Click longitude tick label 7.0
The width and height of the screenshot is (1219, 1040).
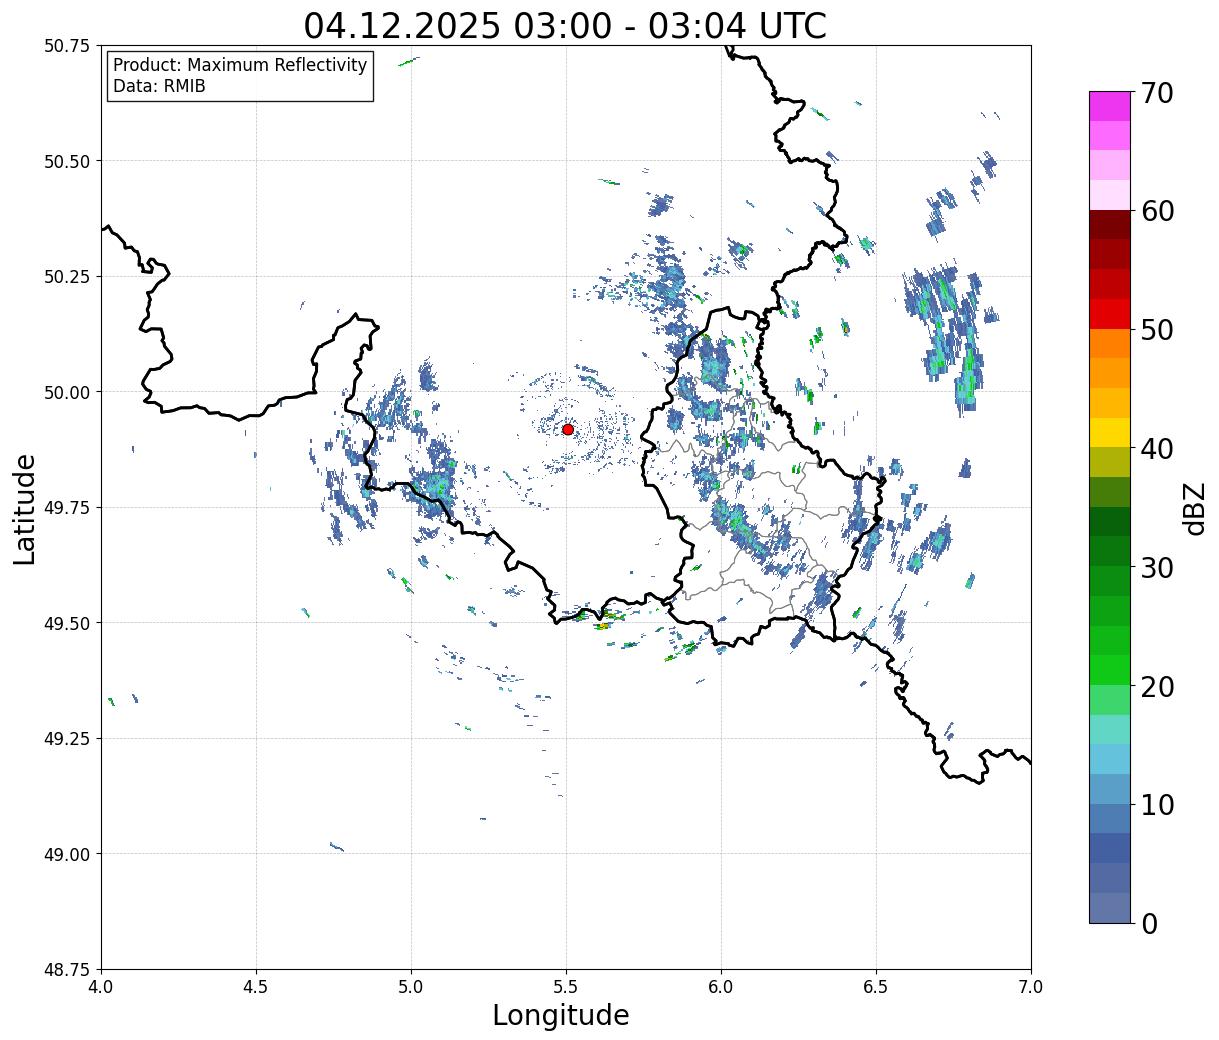(1031, 987)
